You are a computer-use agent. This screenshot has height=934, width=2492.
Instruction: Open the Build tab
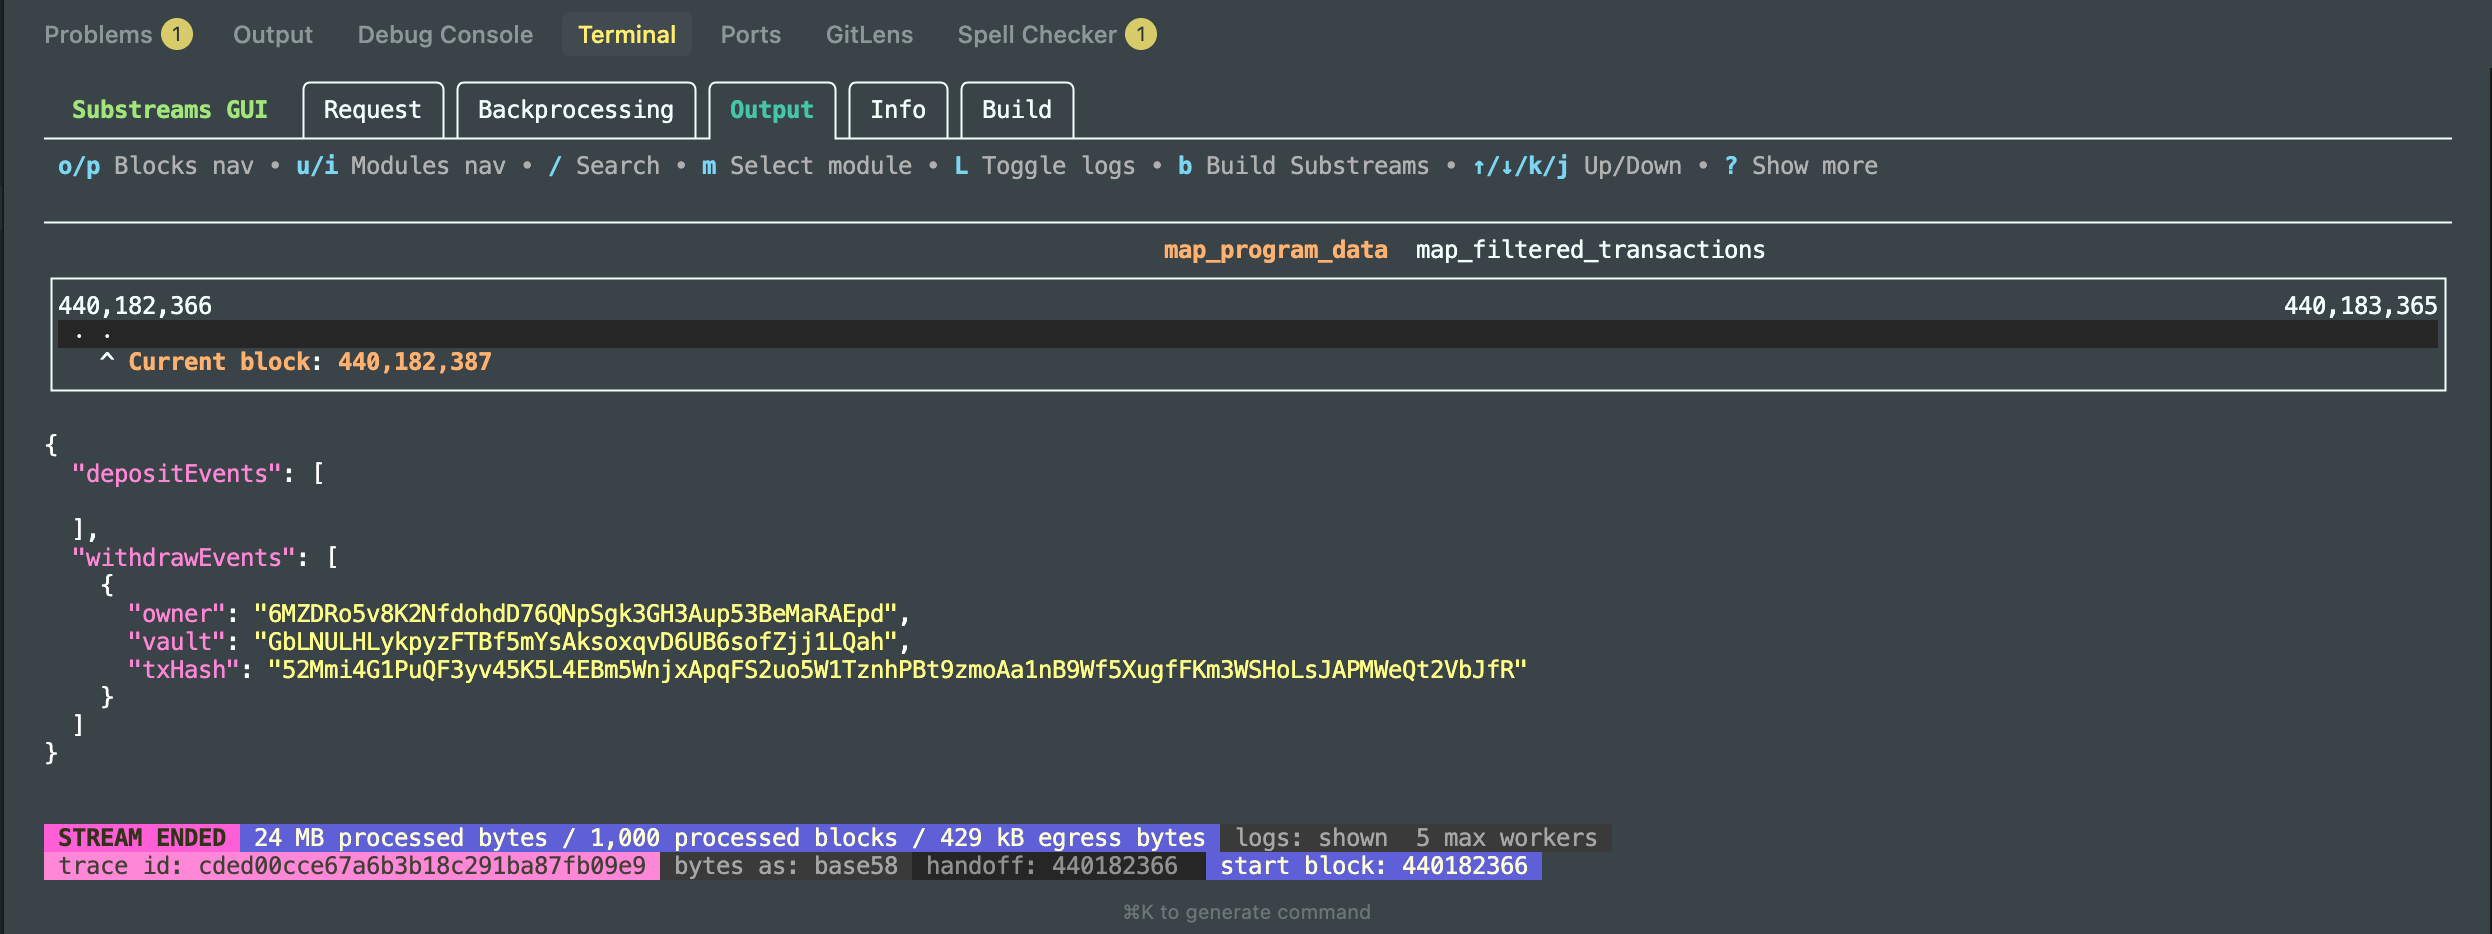coord(1016,110)
